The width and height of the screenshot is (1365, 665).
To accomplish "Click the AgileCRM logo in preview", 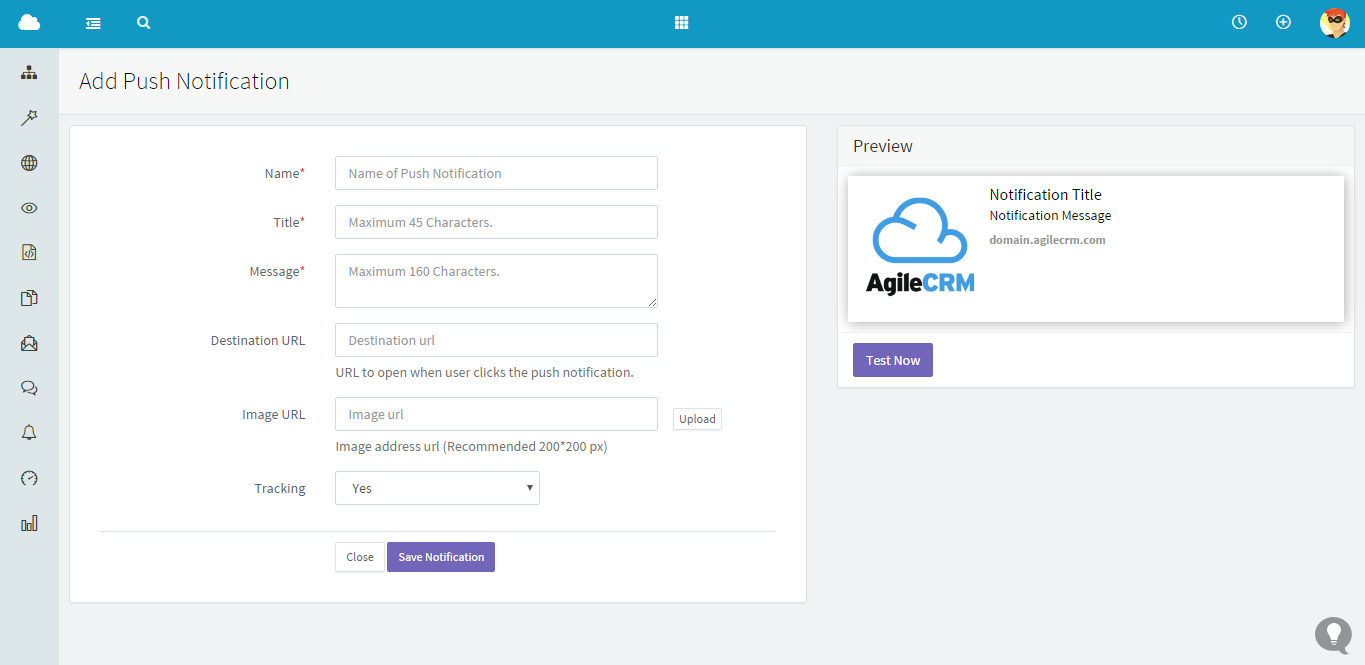I will tap(920, 246).
